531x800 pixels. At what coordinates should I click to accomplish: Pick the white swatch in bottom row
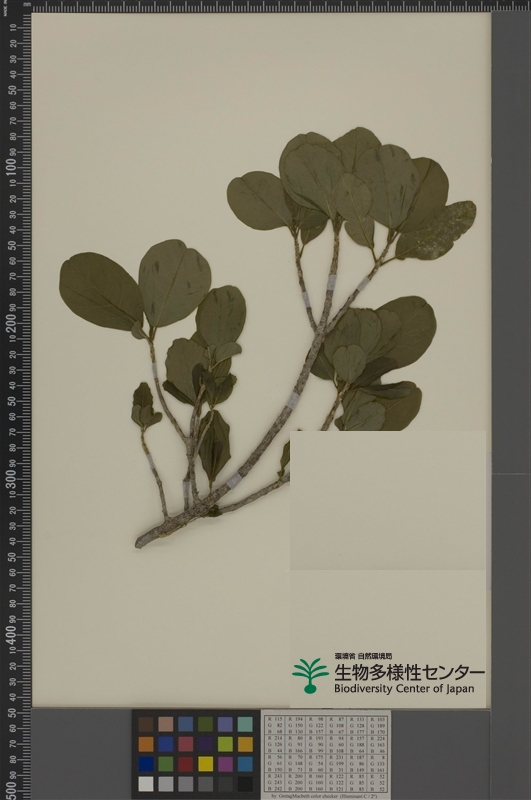tap(146, 784)
